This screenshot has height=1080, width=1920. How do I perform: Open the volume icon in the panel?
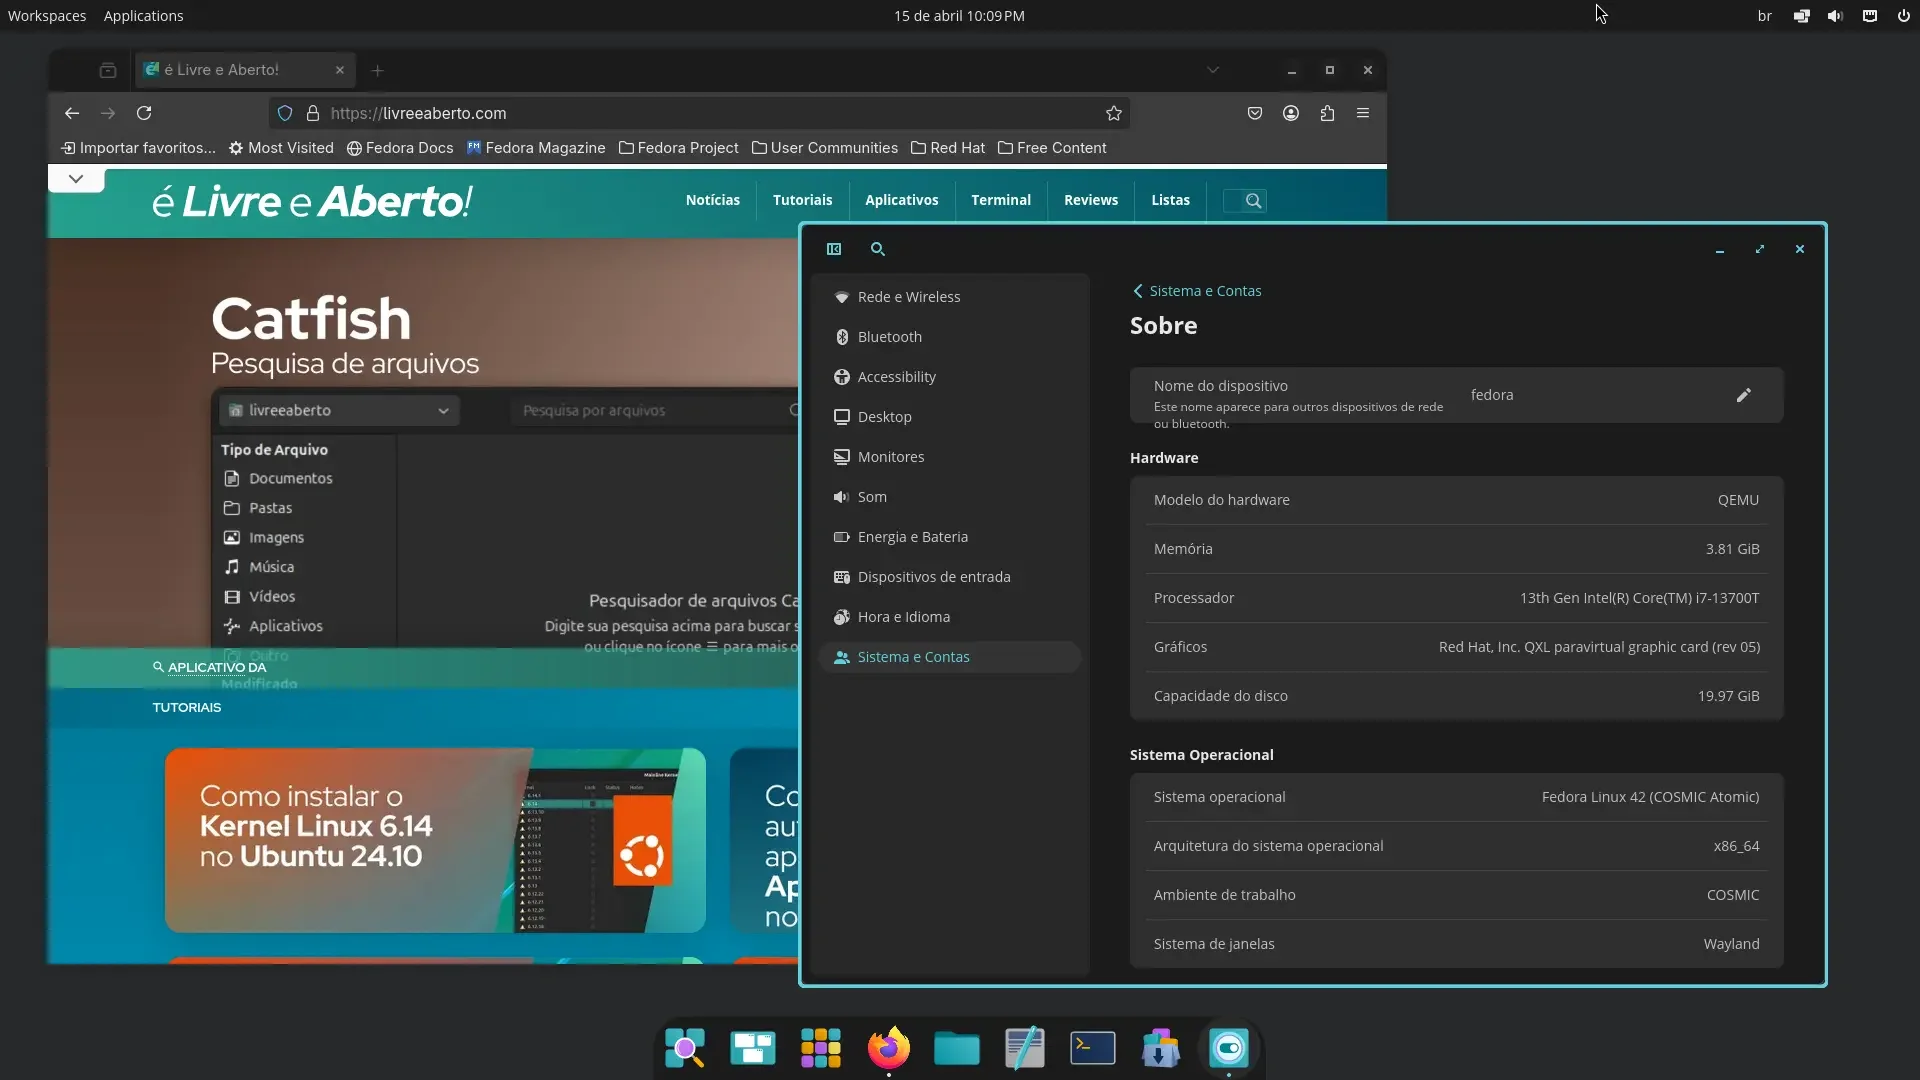click(x=1835, y=16)
